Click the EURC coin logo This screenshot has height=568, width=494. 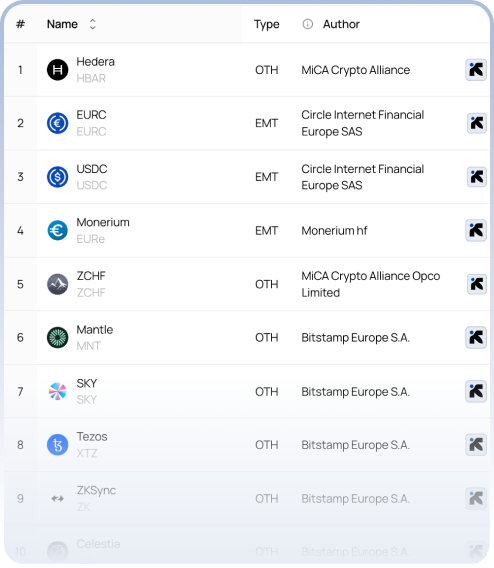(58, 123)
